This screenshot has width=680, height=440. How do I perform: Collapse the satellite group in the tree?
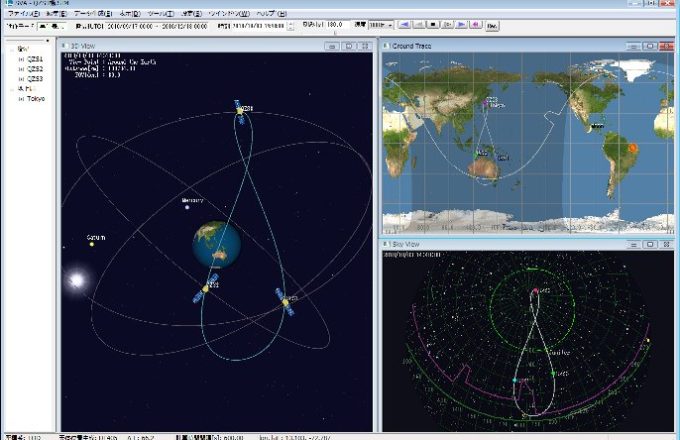[8, 49]
